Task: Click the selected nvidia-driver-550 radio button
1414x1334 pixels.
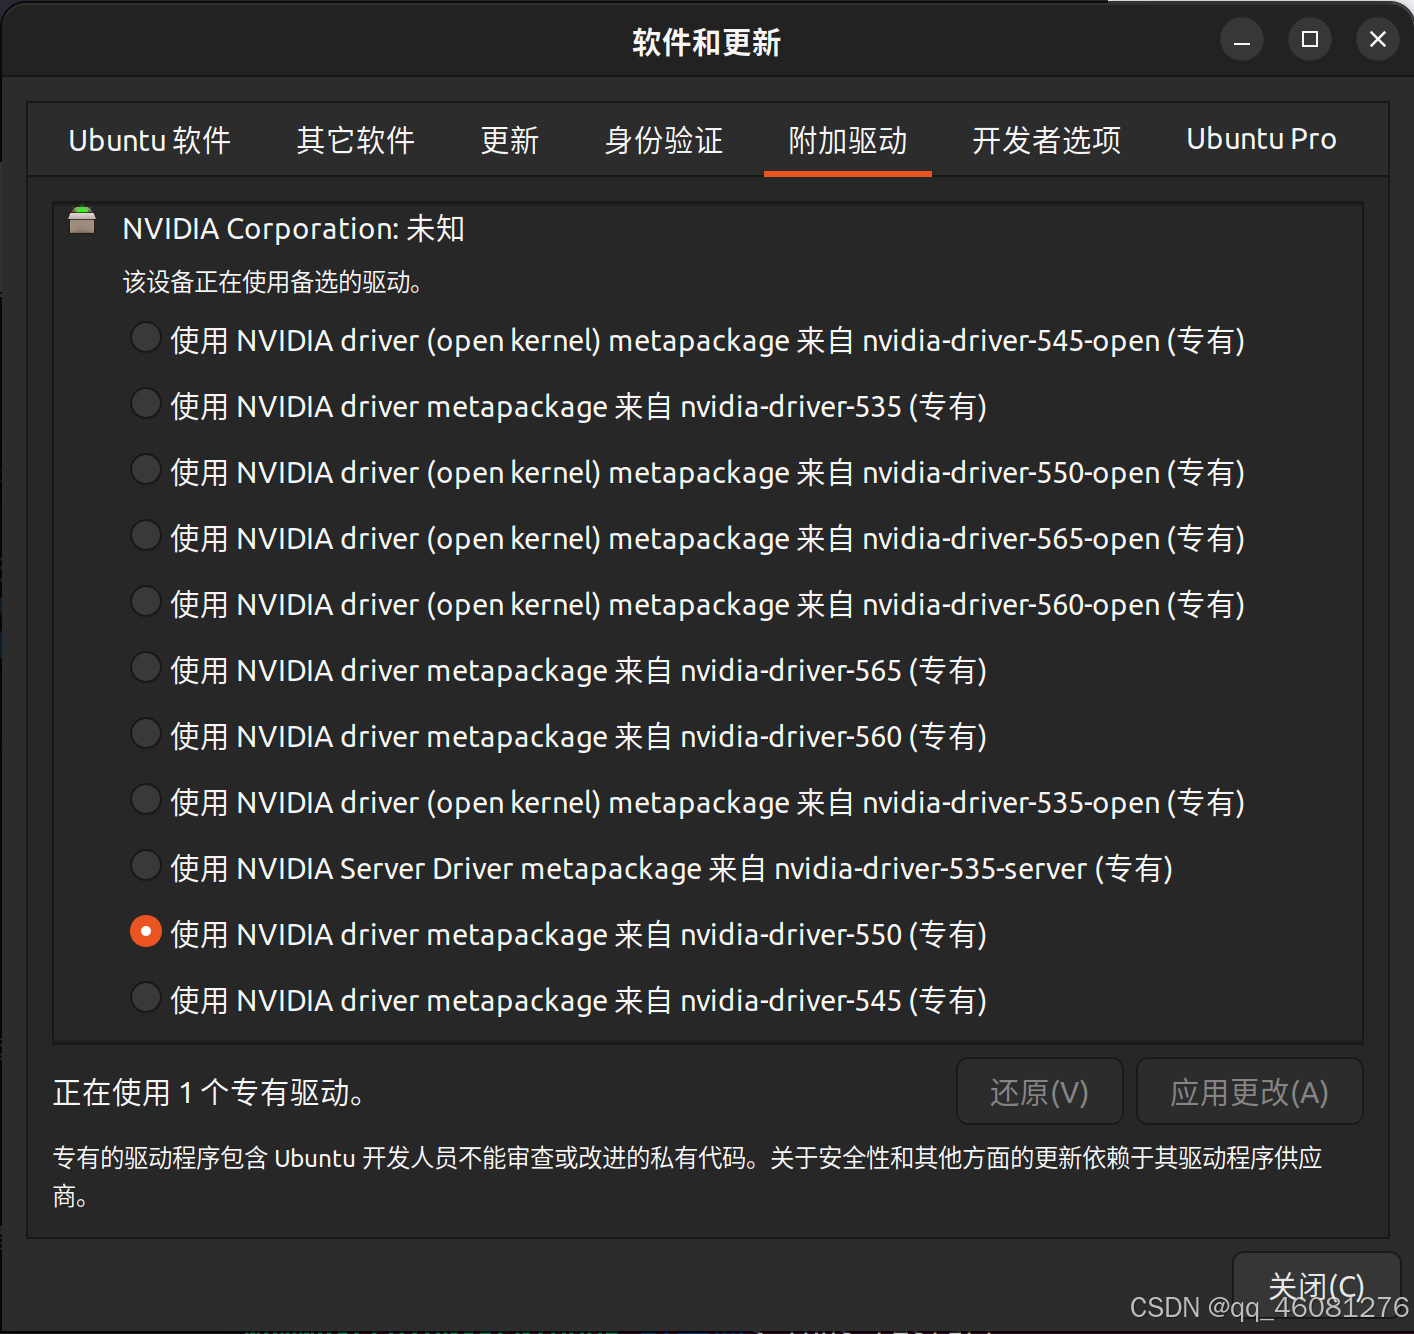Action: (146, 932)
